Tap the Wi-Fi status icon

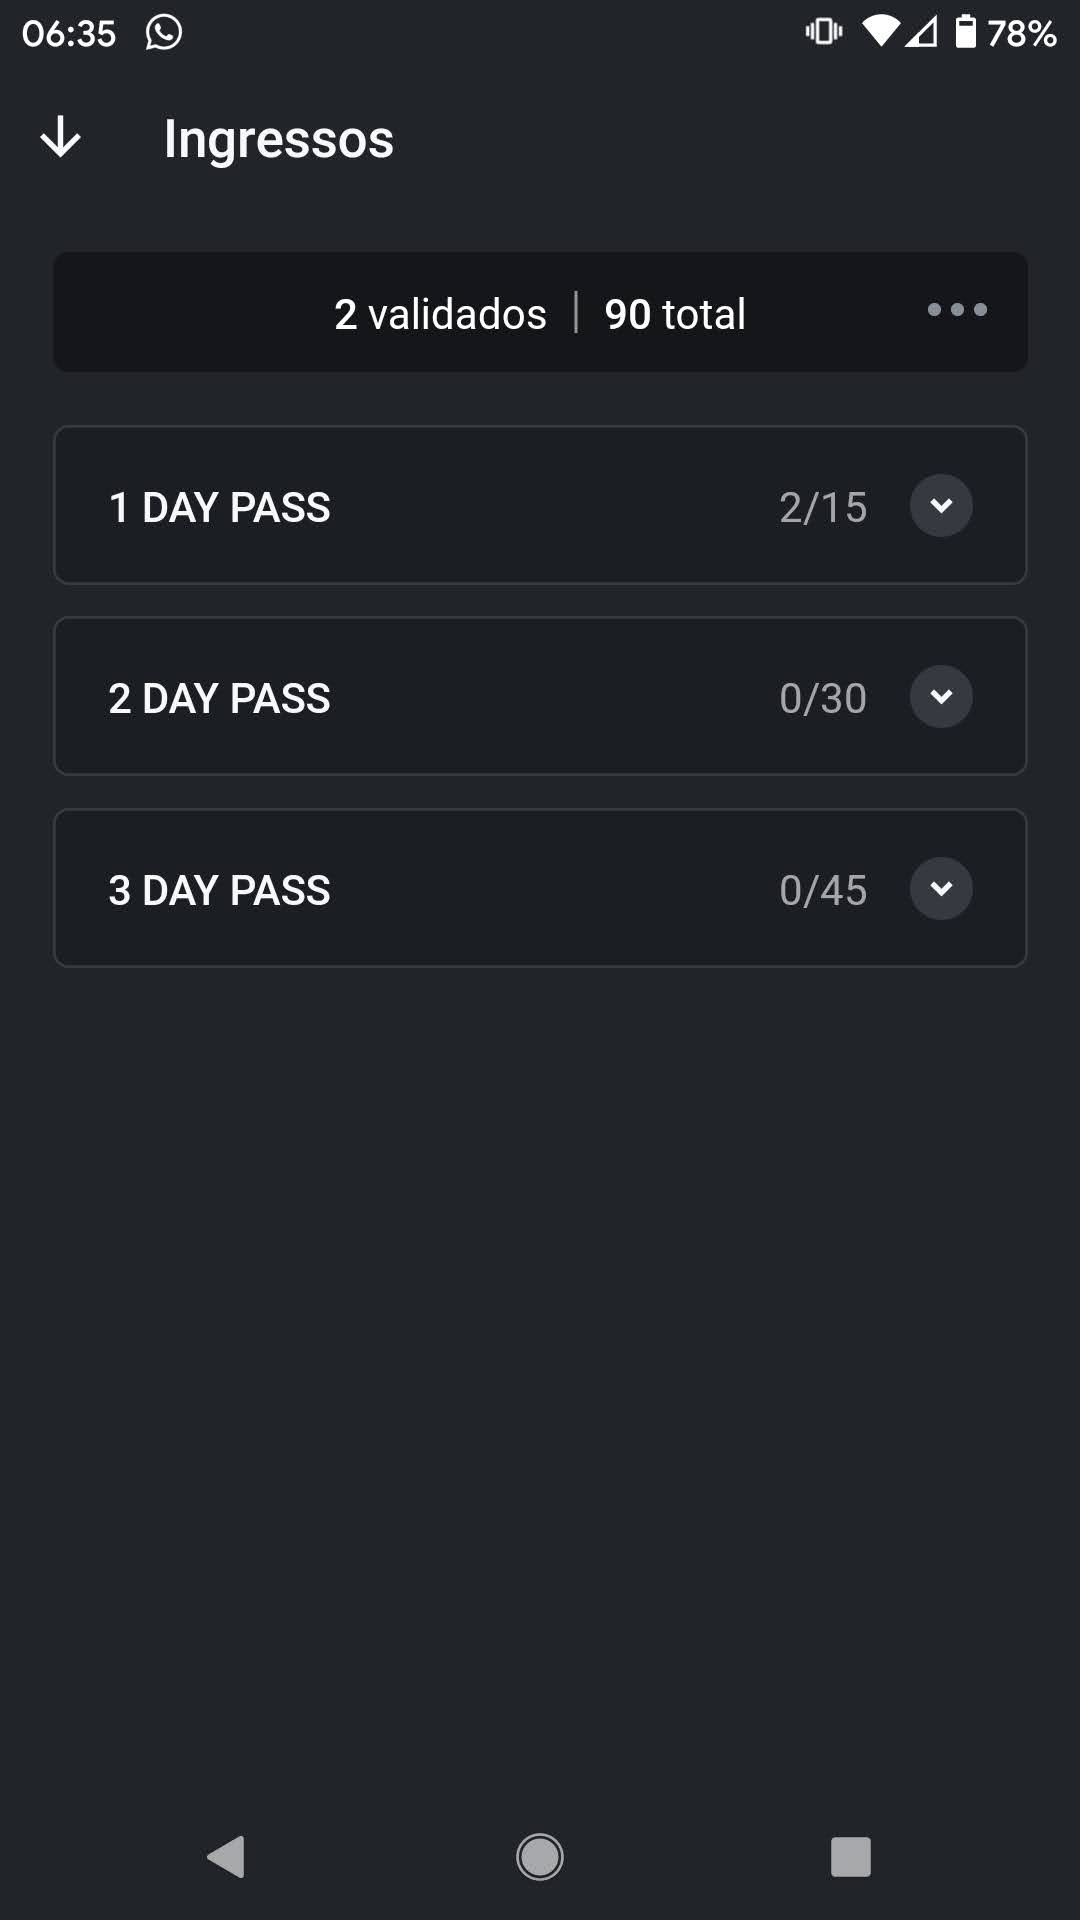tap(881, 32)
